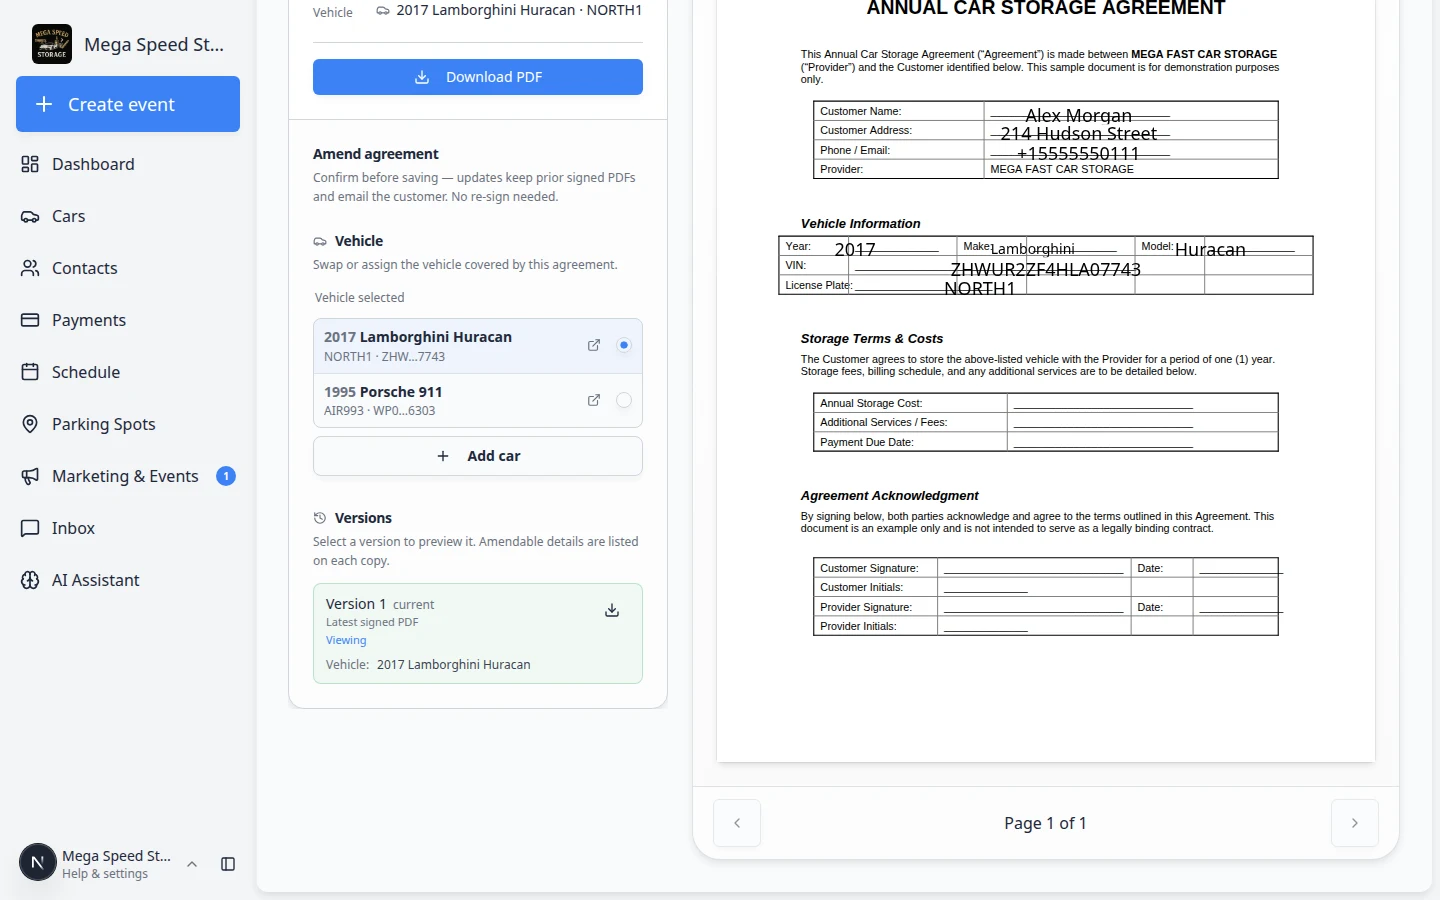The image size is (1440, 900).
Task: Click the AI Assistant brain icon
Action: [30, 580]
